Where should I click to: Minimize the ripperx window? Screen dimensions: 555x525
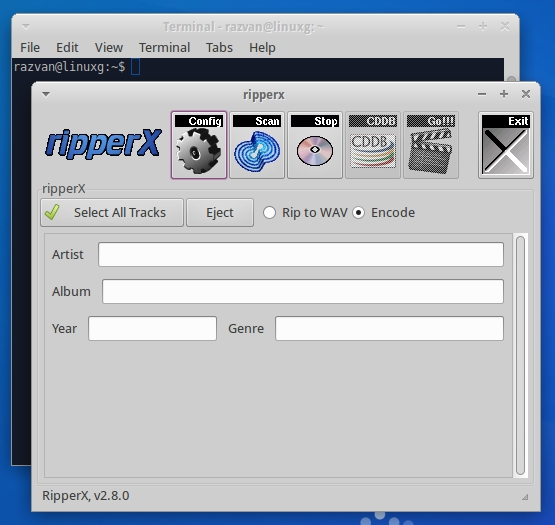(x=482, y=94)
